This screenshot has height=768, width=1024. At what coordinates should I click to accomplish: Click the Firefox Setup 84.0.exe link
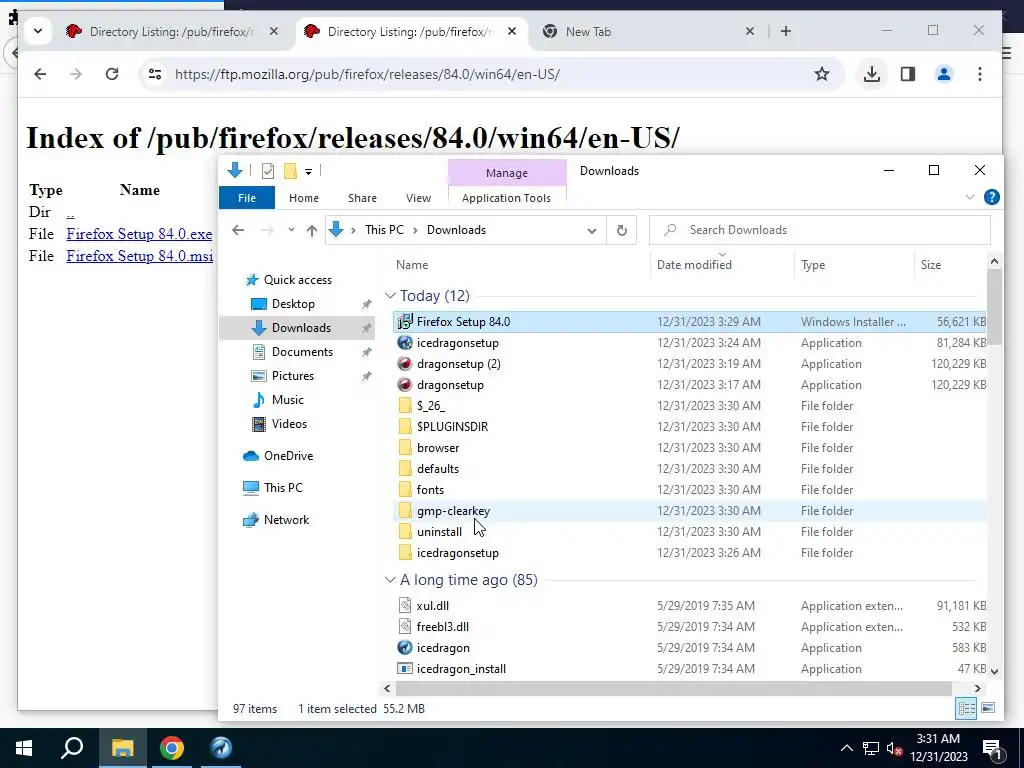click(x=139, y=234)
